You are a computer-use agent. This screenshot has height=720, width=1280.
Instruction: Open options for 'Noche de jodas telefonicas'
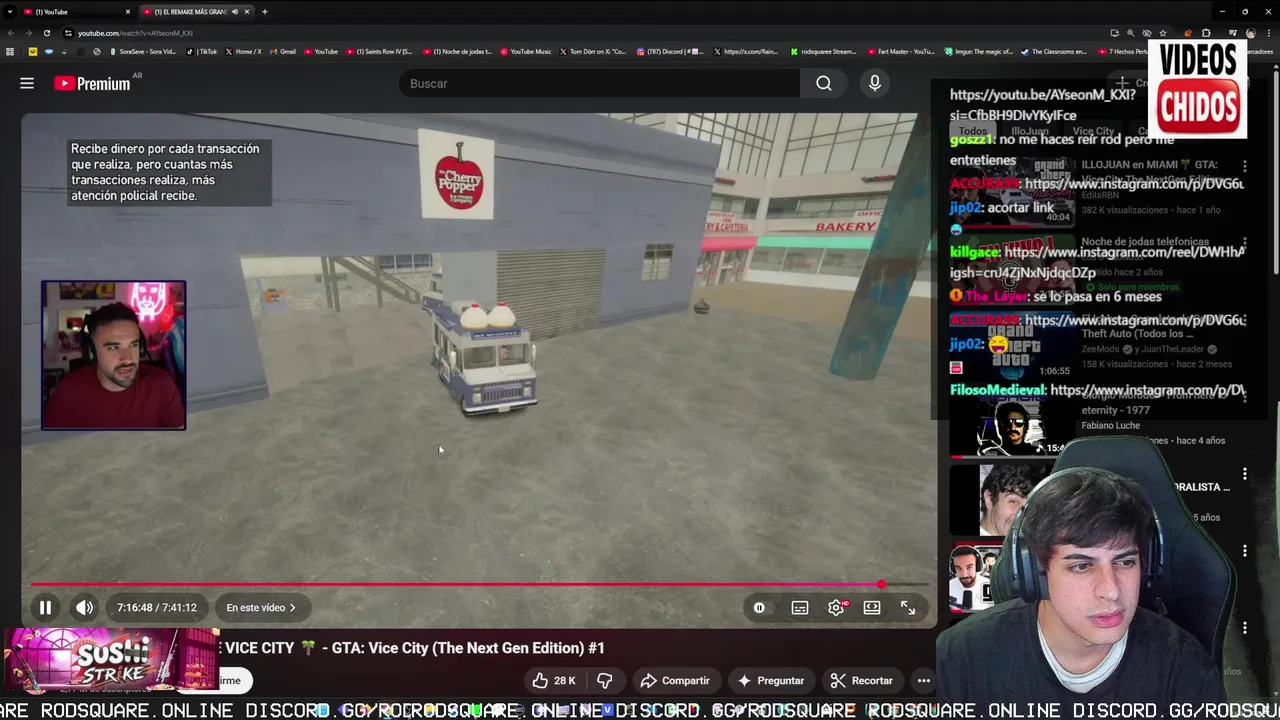point(1245,243)
